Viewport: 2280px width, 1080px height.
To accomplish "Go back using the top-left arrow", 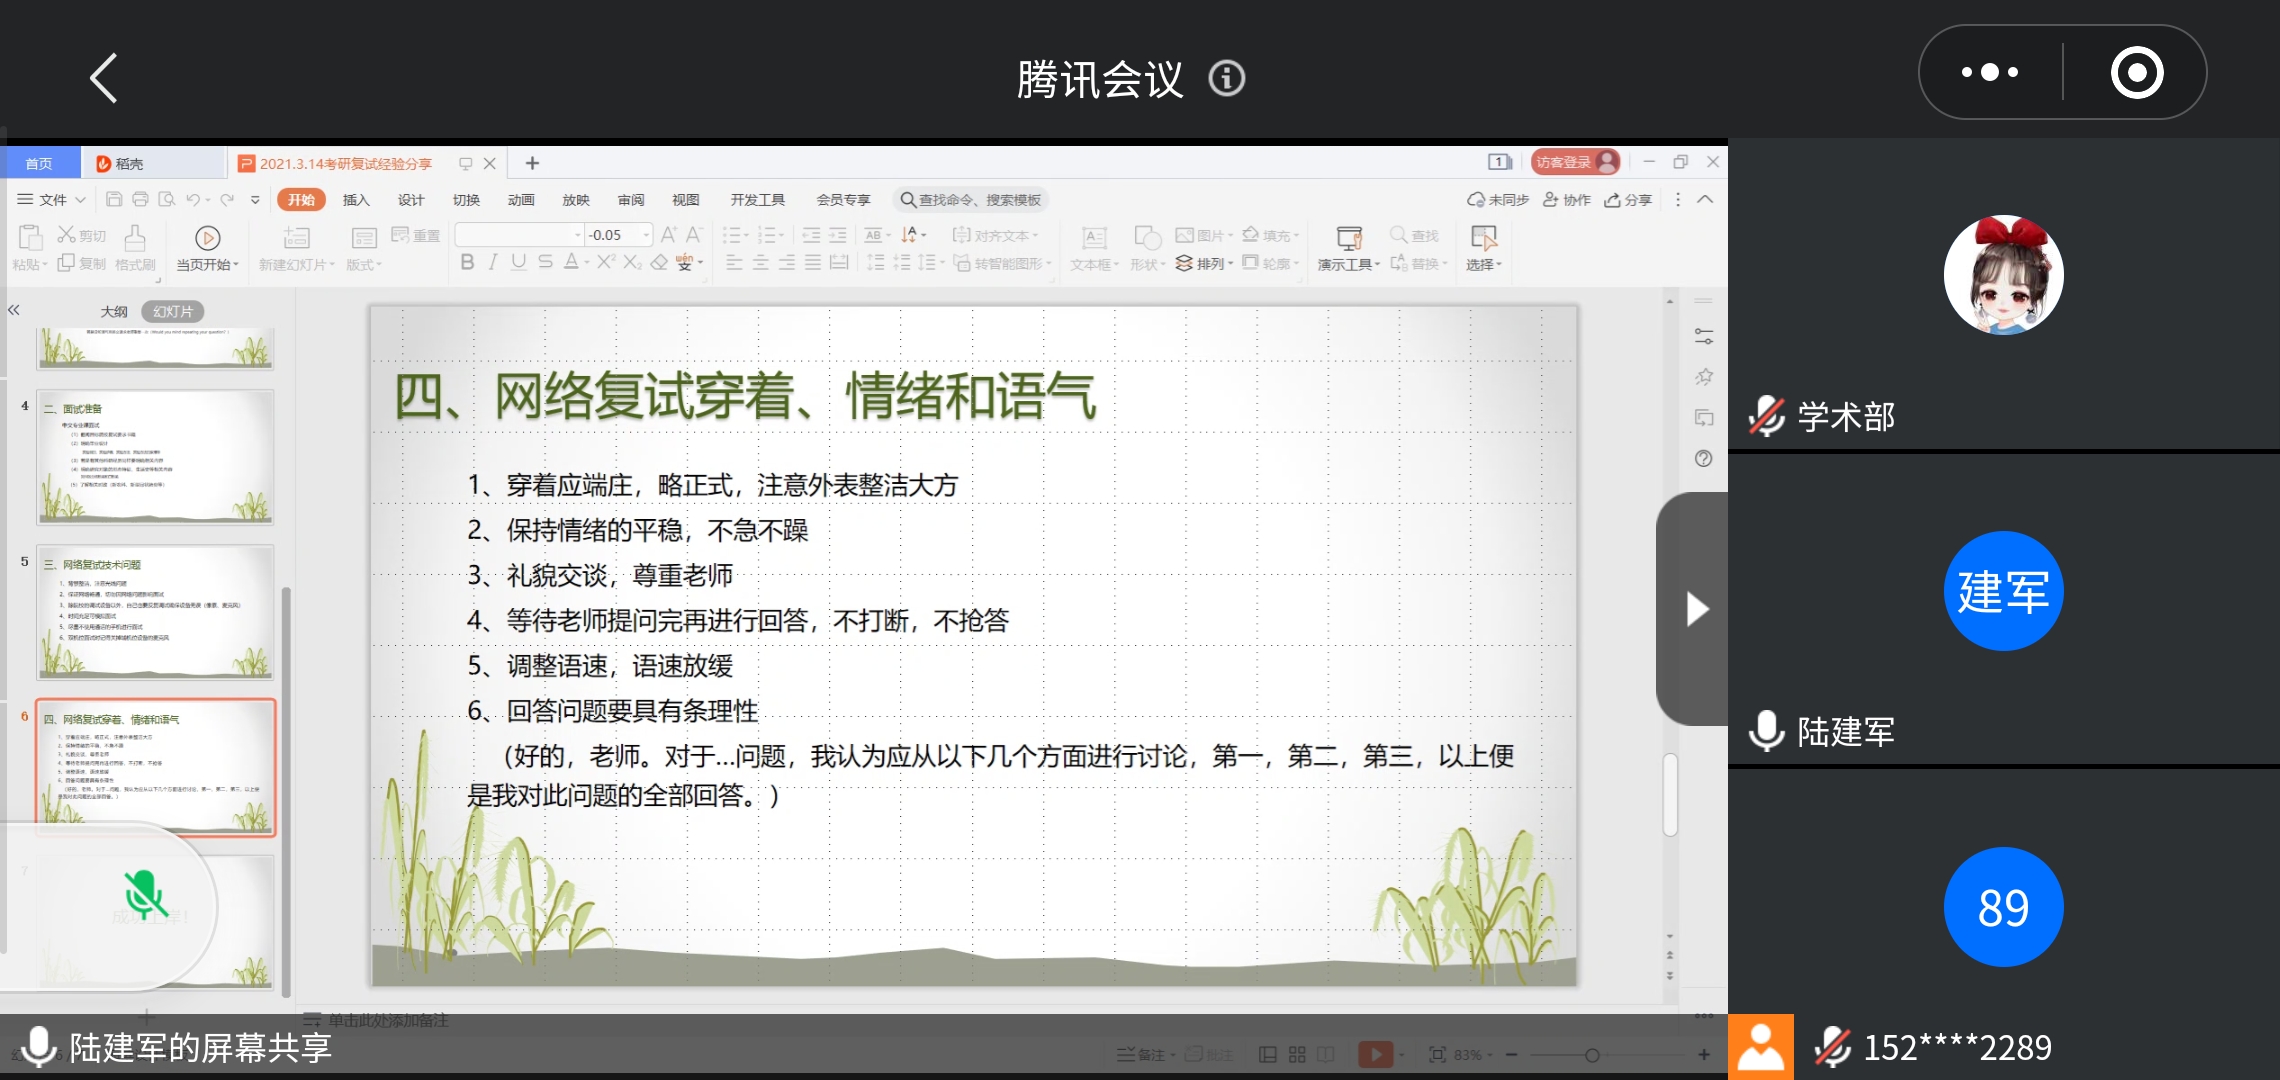I will pyautogui.click(x=104, y=78).
